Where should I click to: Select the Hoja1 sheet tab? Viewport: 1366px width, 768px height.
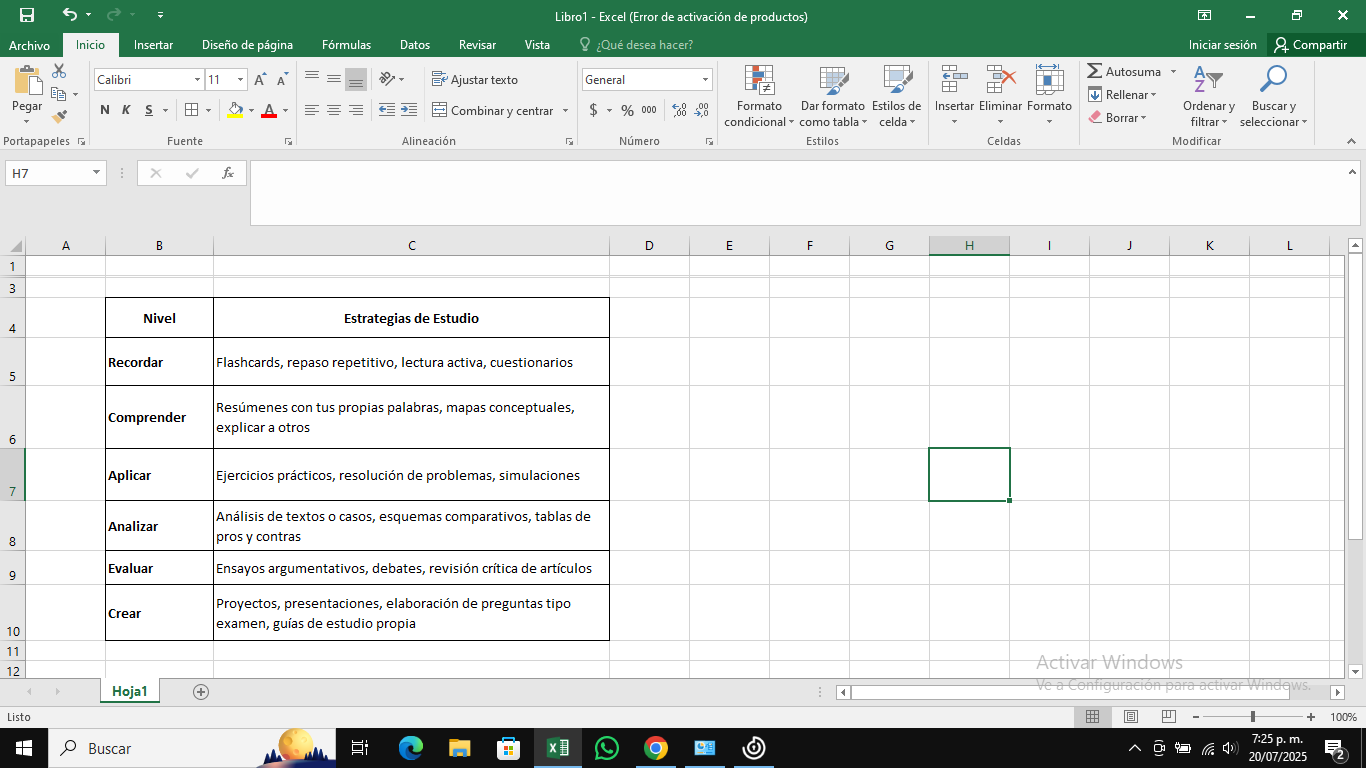click(x=129, y=691)
